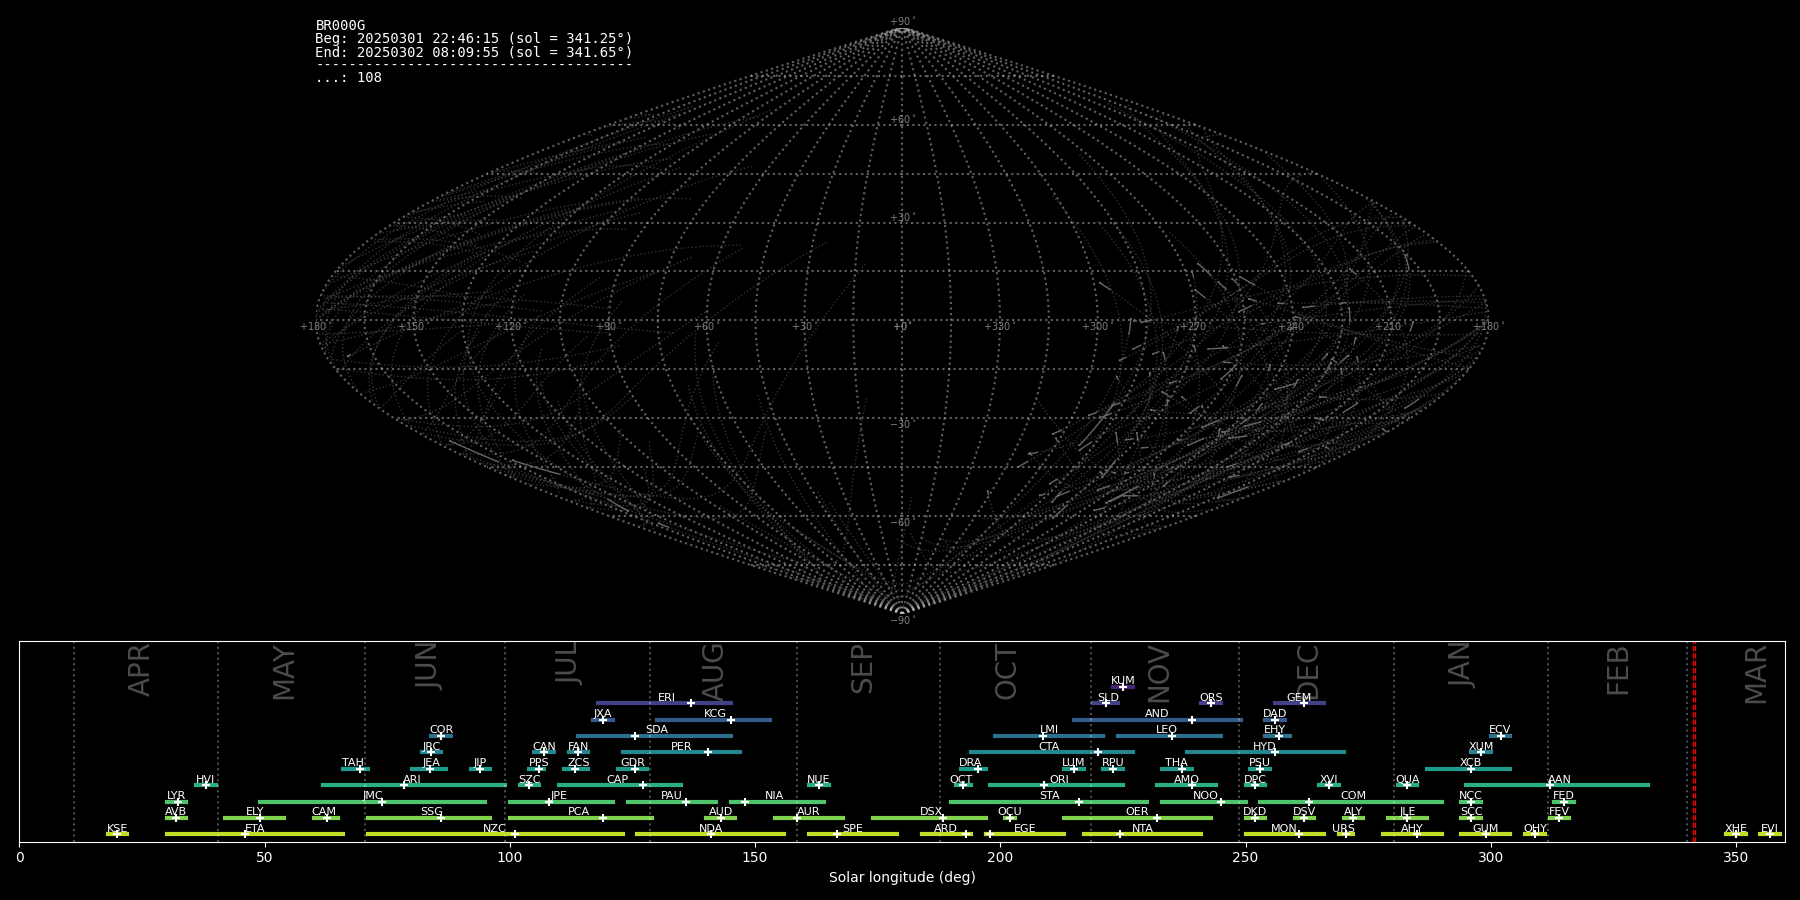Select the ETA shower label
This screenshot has width=1800, height=900.
coord(255,829)
